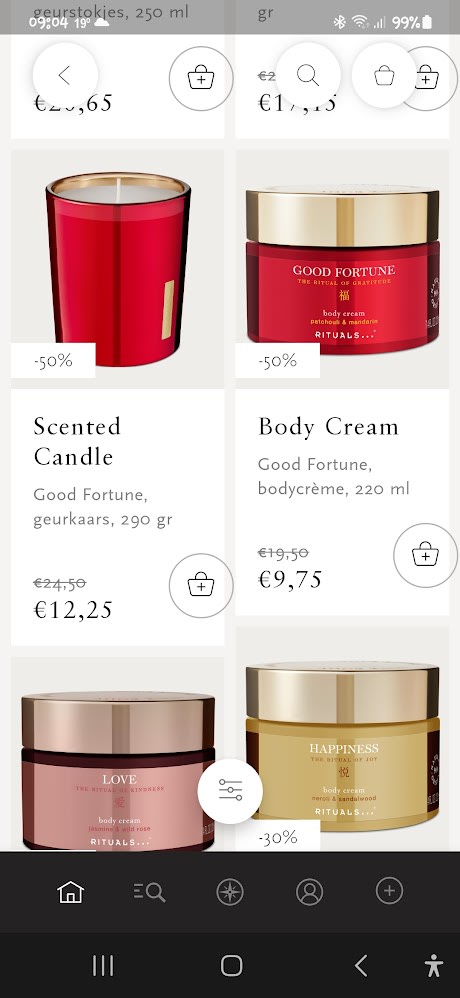The height and width of the screenshot is (998, 460).
Task: Add Good Fortune Body Cream to bag
Action: point(426,555)
